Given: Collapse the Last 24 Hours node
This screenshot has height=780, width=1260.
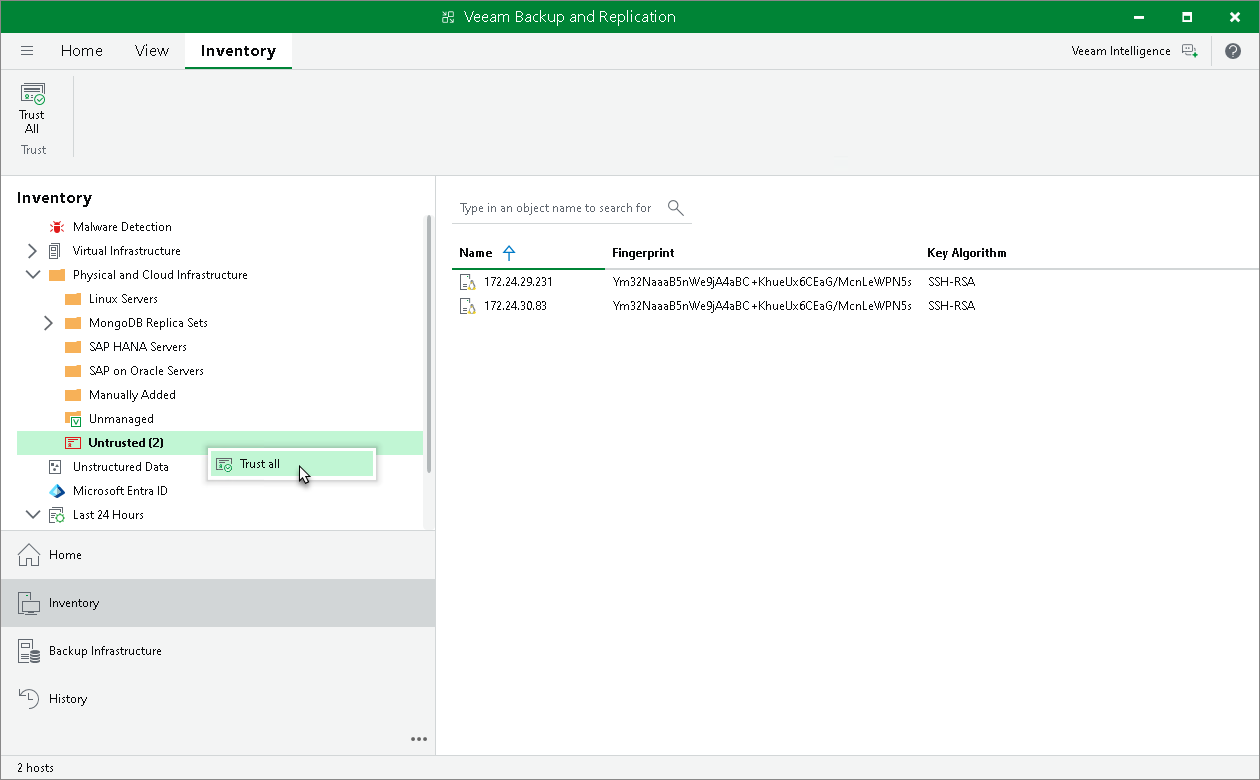Looking at the screenshot, I should click(32, 515).
